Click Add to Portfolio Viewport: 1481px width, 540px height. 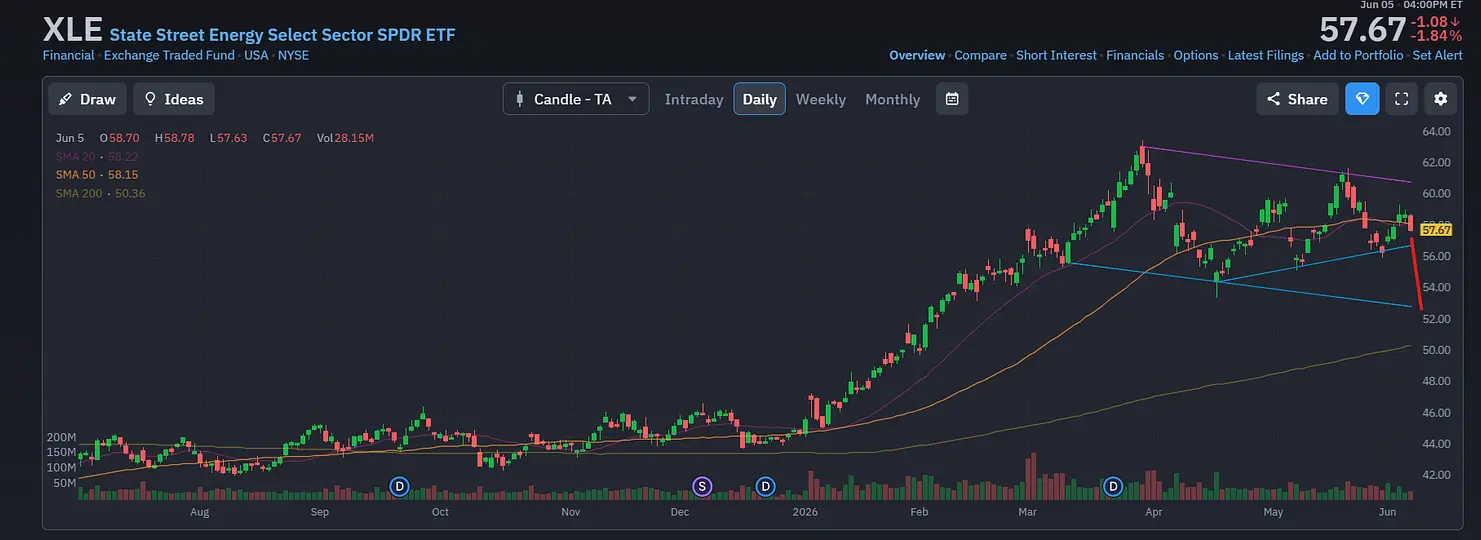pos(1358,55)
